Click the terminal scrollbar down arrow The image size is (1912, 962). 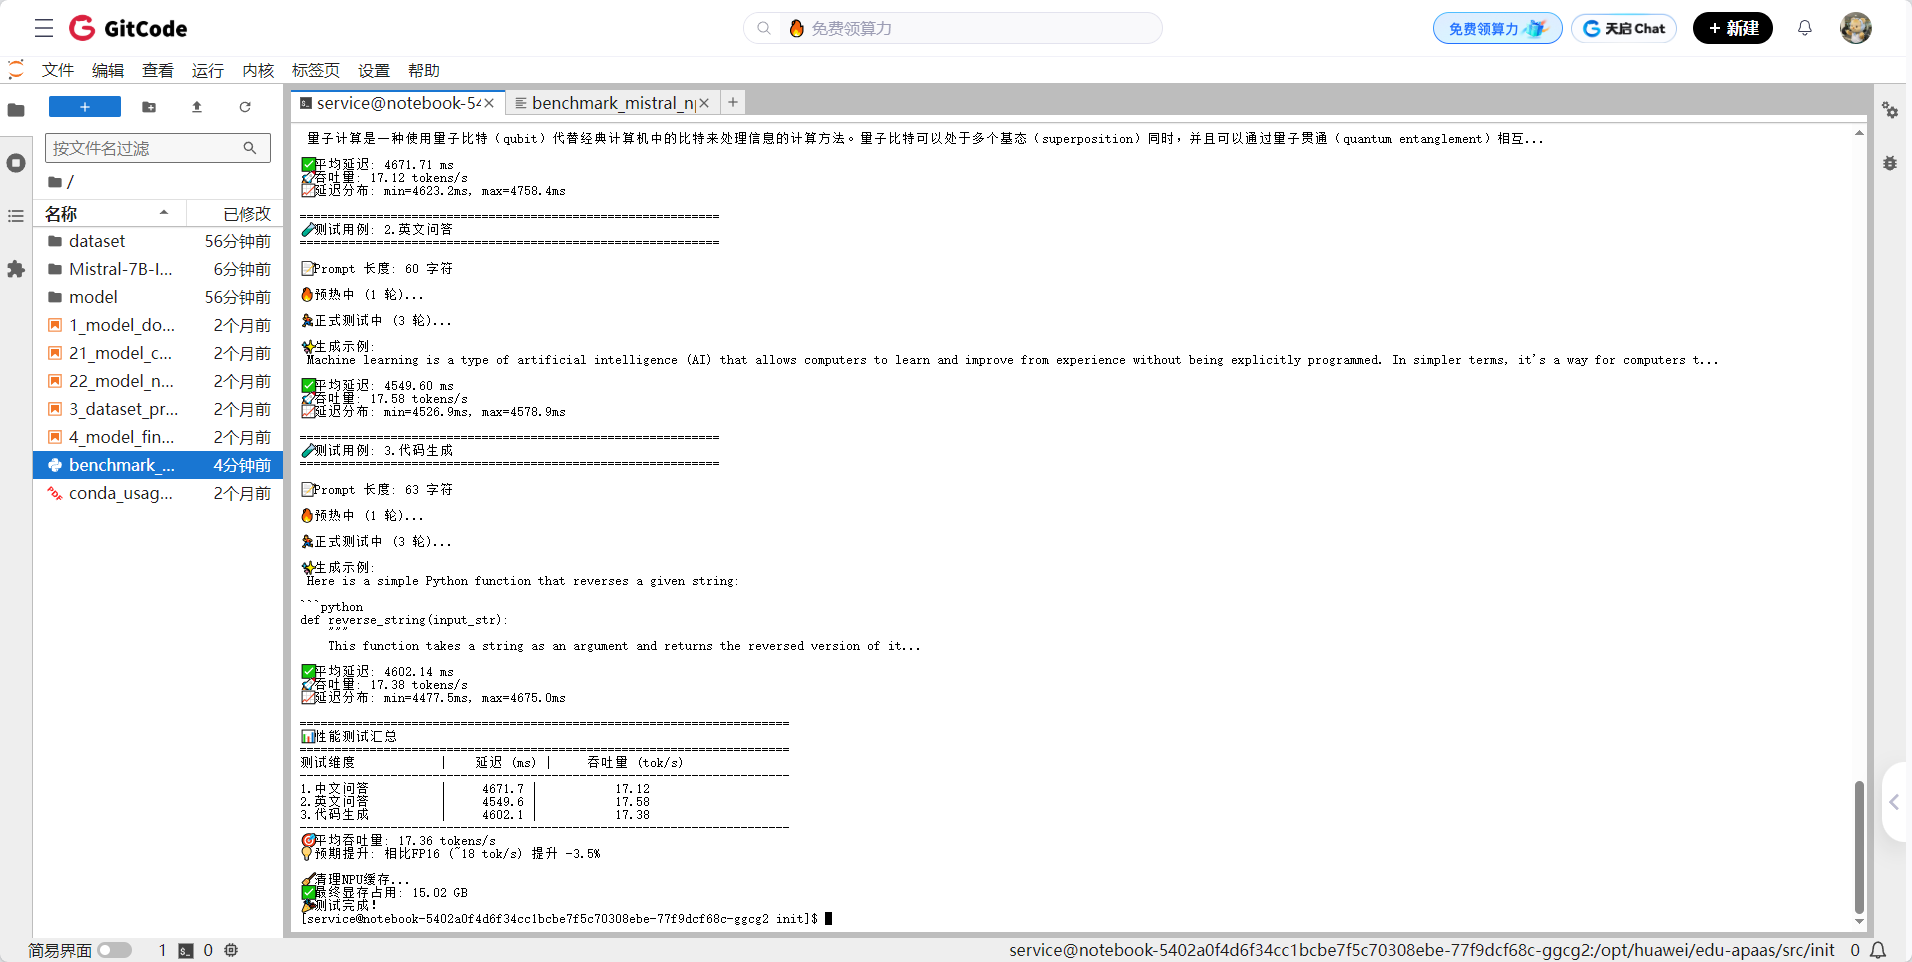(x=1859, y=922)
